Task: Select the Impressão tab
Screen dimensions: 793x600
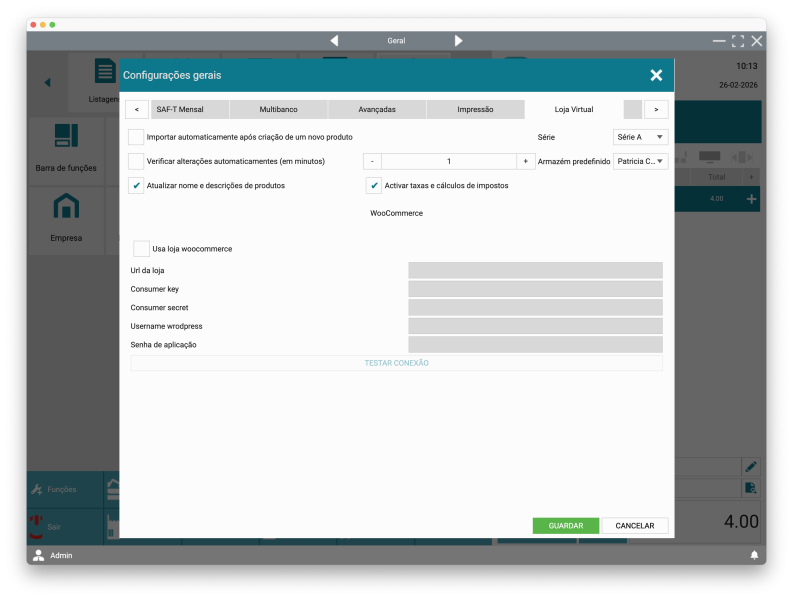Action: (x=475, y=109)
